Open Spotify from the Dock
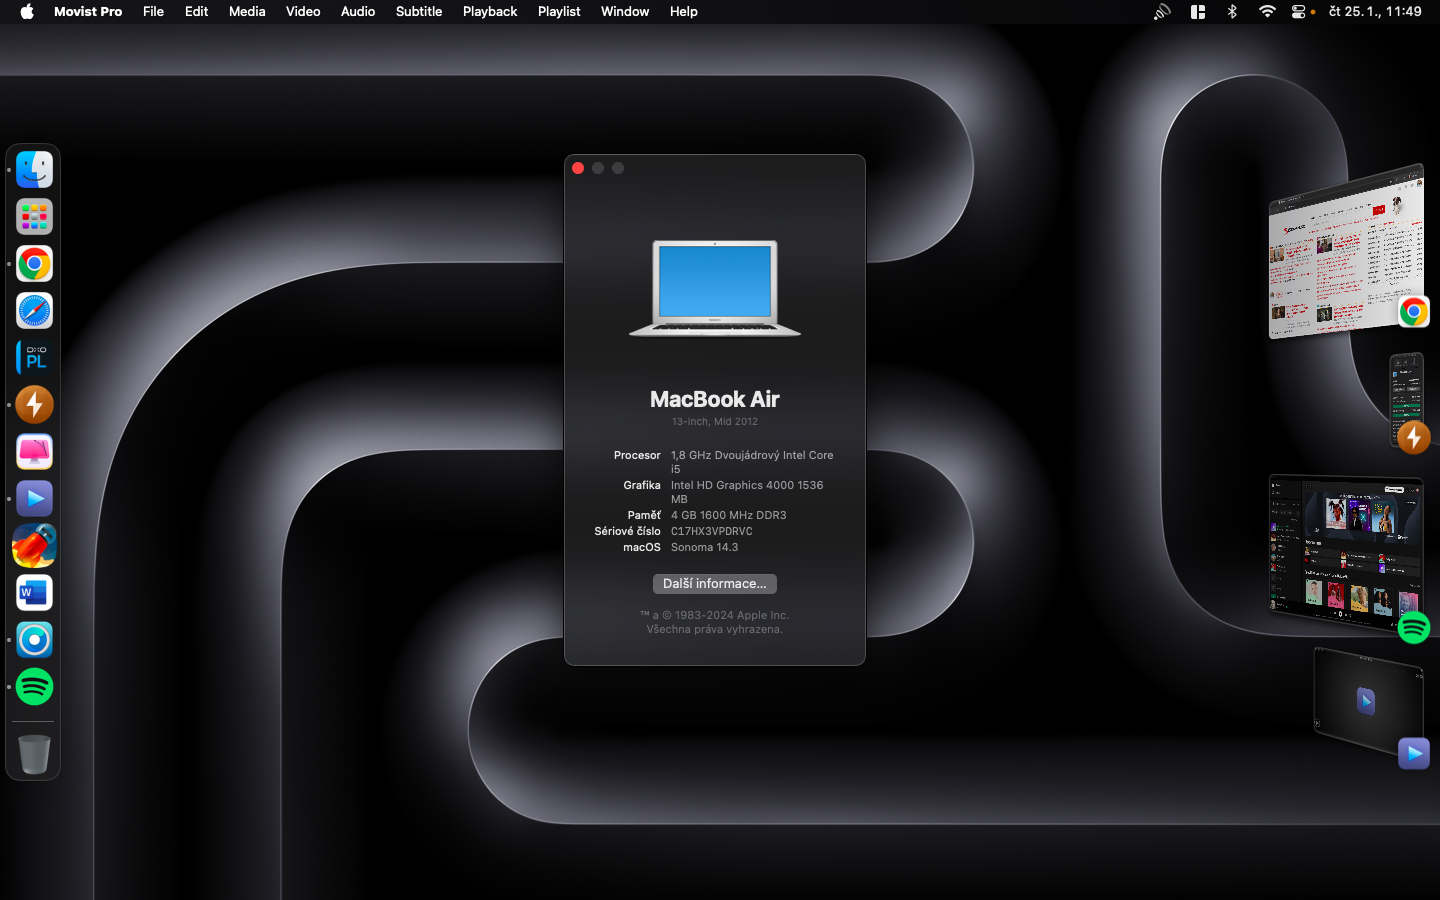 (34, 687)
